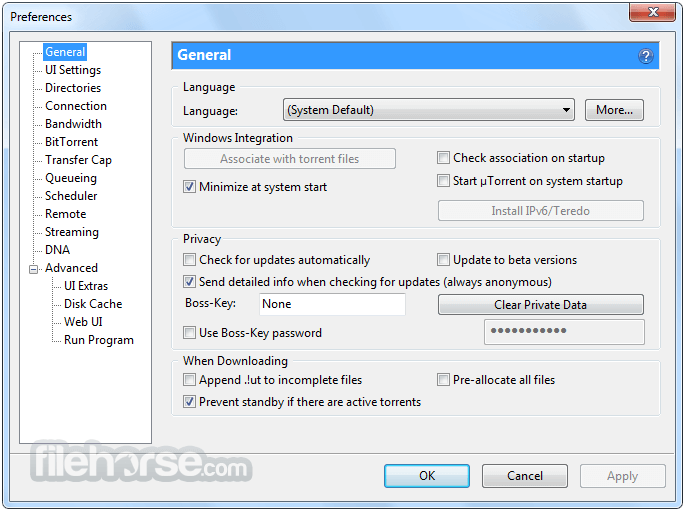Image resolution: width=686 pixels, height=512 pixels.
Task: Open the Language dropdown
Action: 429,110
